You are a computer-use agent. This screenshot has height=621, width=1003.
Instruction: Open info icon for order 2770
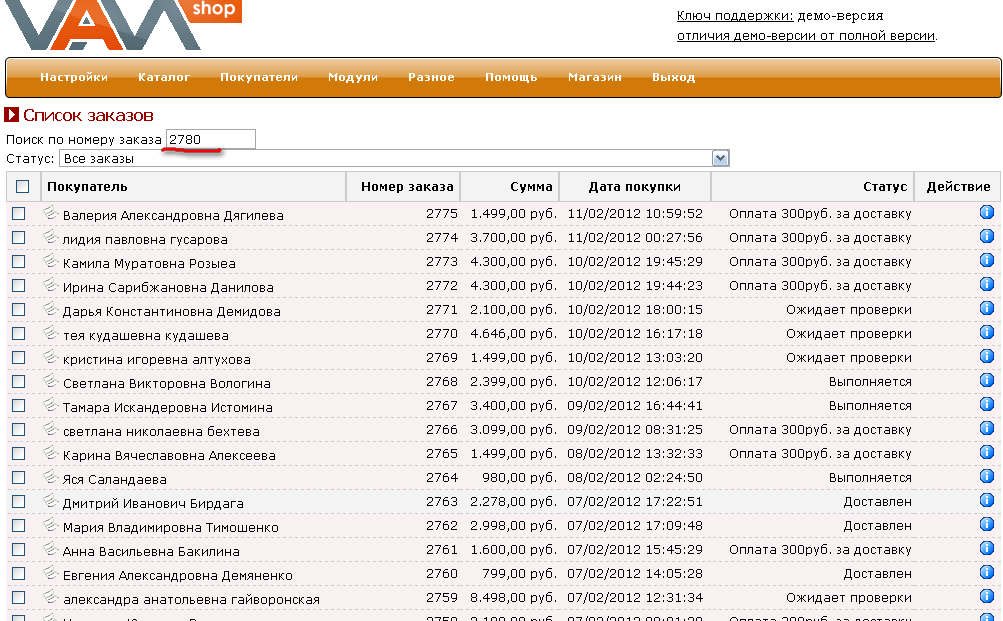pyautogui.click(x=986, y=332)
